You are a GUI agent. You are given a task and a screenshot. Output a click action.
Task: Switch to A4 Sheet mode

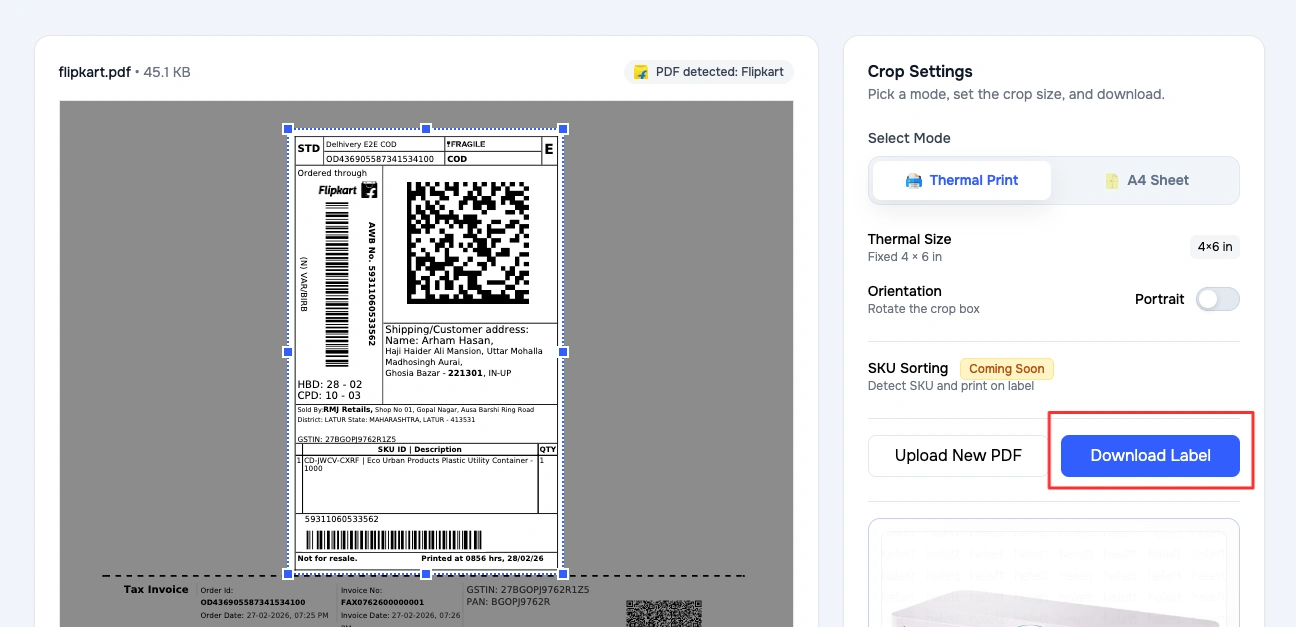coord(1147,181)
